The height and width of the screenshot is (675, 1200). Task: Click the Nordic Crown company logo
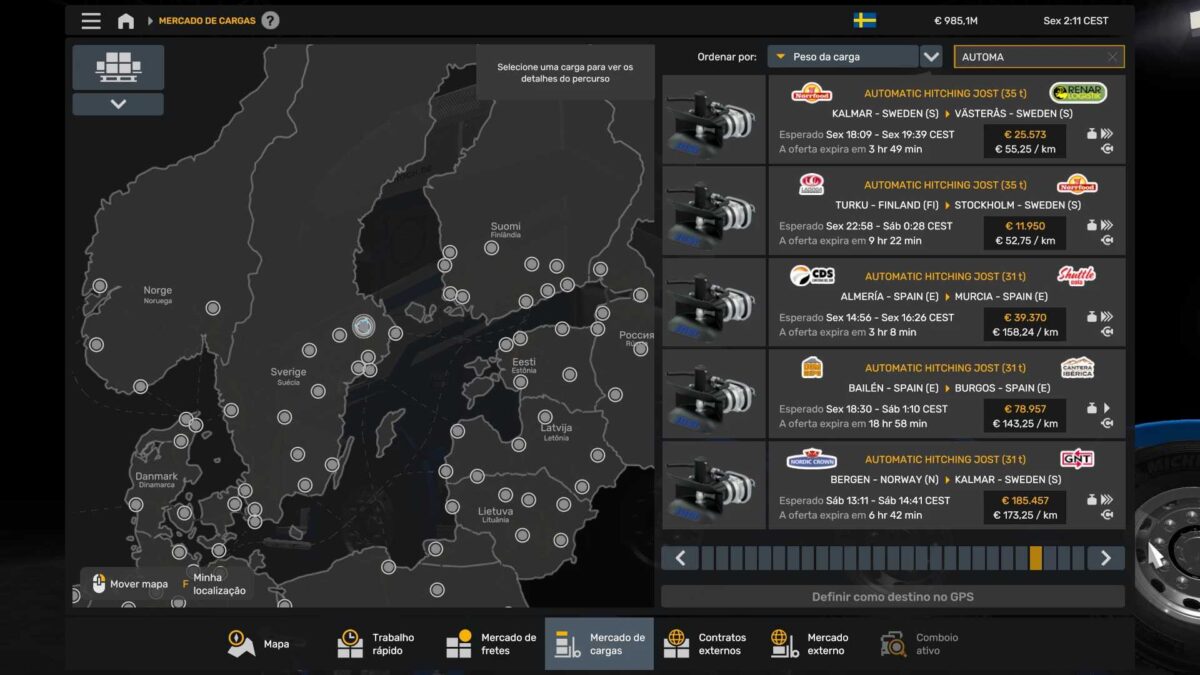coord(812,459)
